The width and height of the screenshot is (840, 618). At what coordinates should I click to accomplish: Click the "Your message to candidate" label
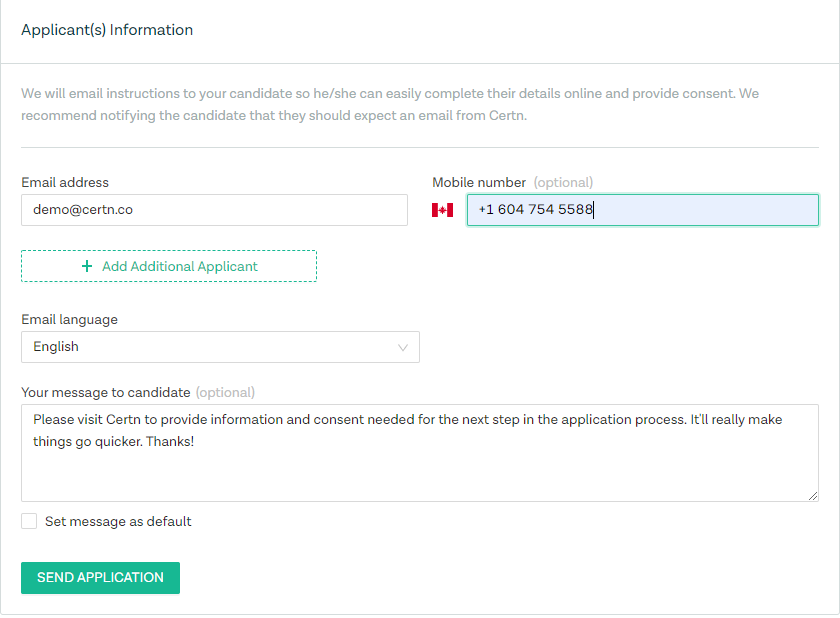pyautogui.click(x=105, y=392)
